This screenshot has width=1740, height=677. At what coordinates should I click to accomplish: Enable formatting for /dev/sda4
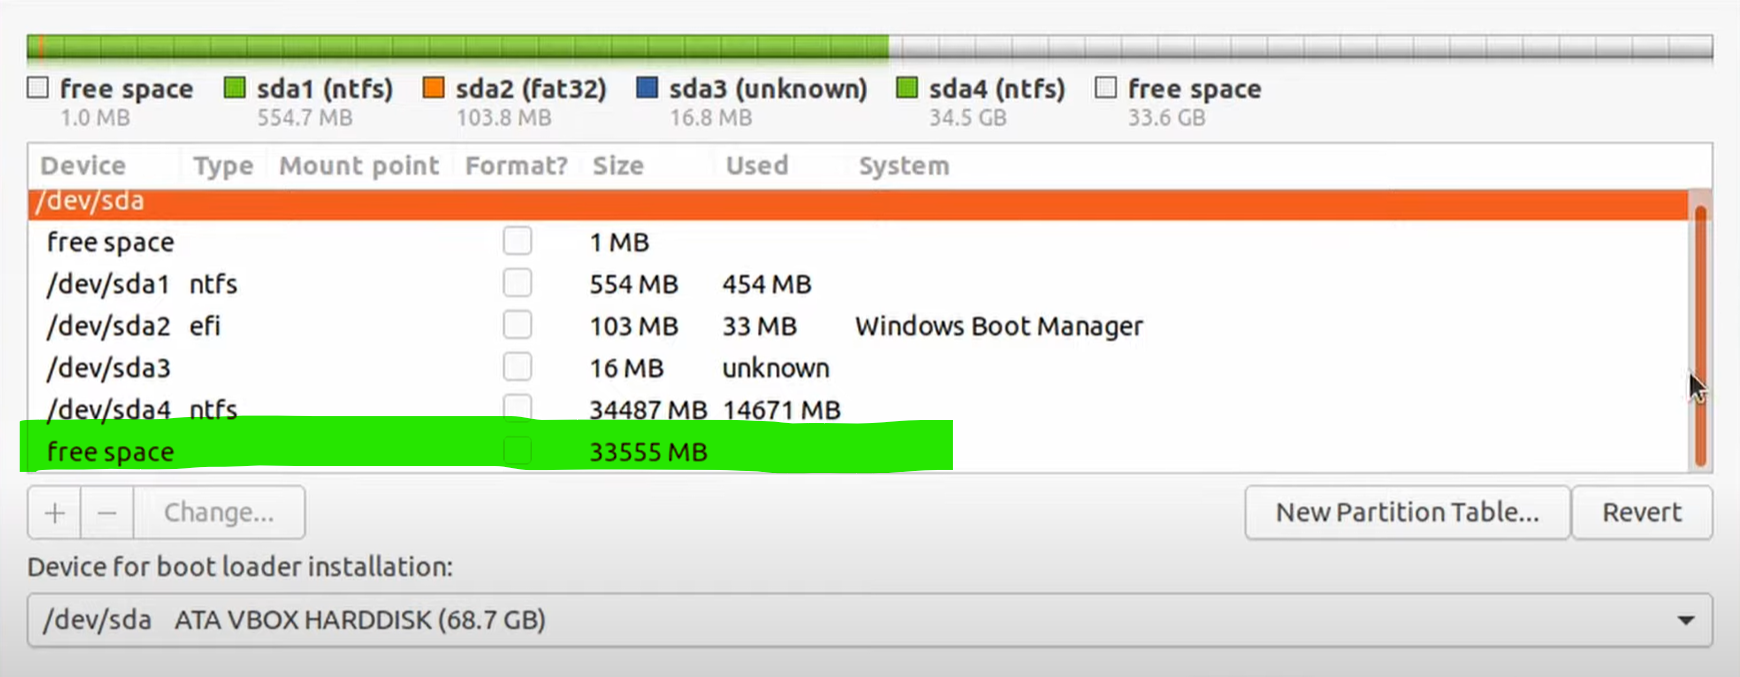tap(517, 408)
